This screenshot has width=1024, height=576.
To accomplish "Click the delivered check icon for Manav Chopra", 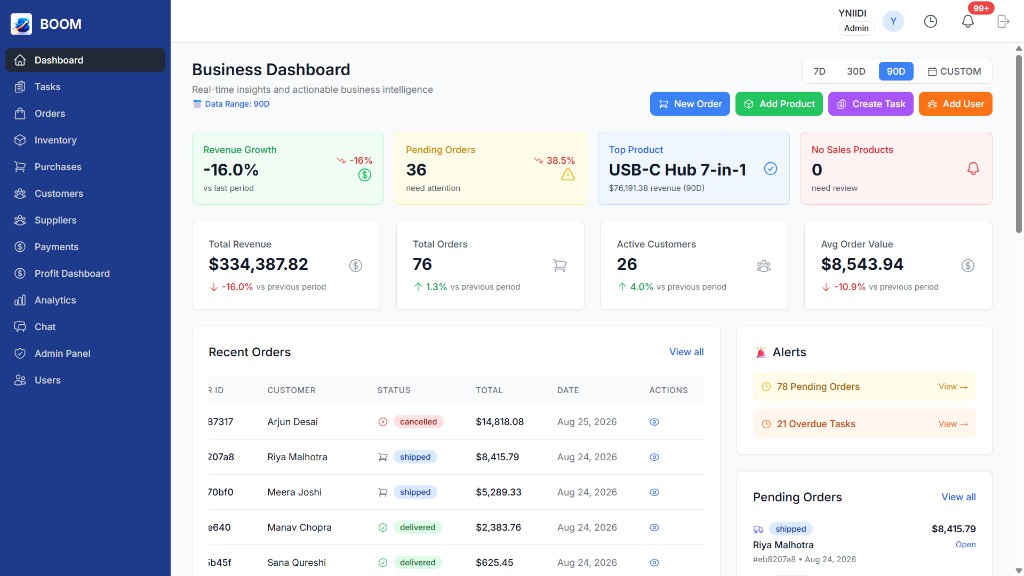I will click(383, 528).
